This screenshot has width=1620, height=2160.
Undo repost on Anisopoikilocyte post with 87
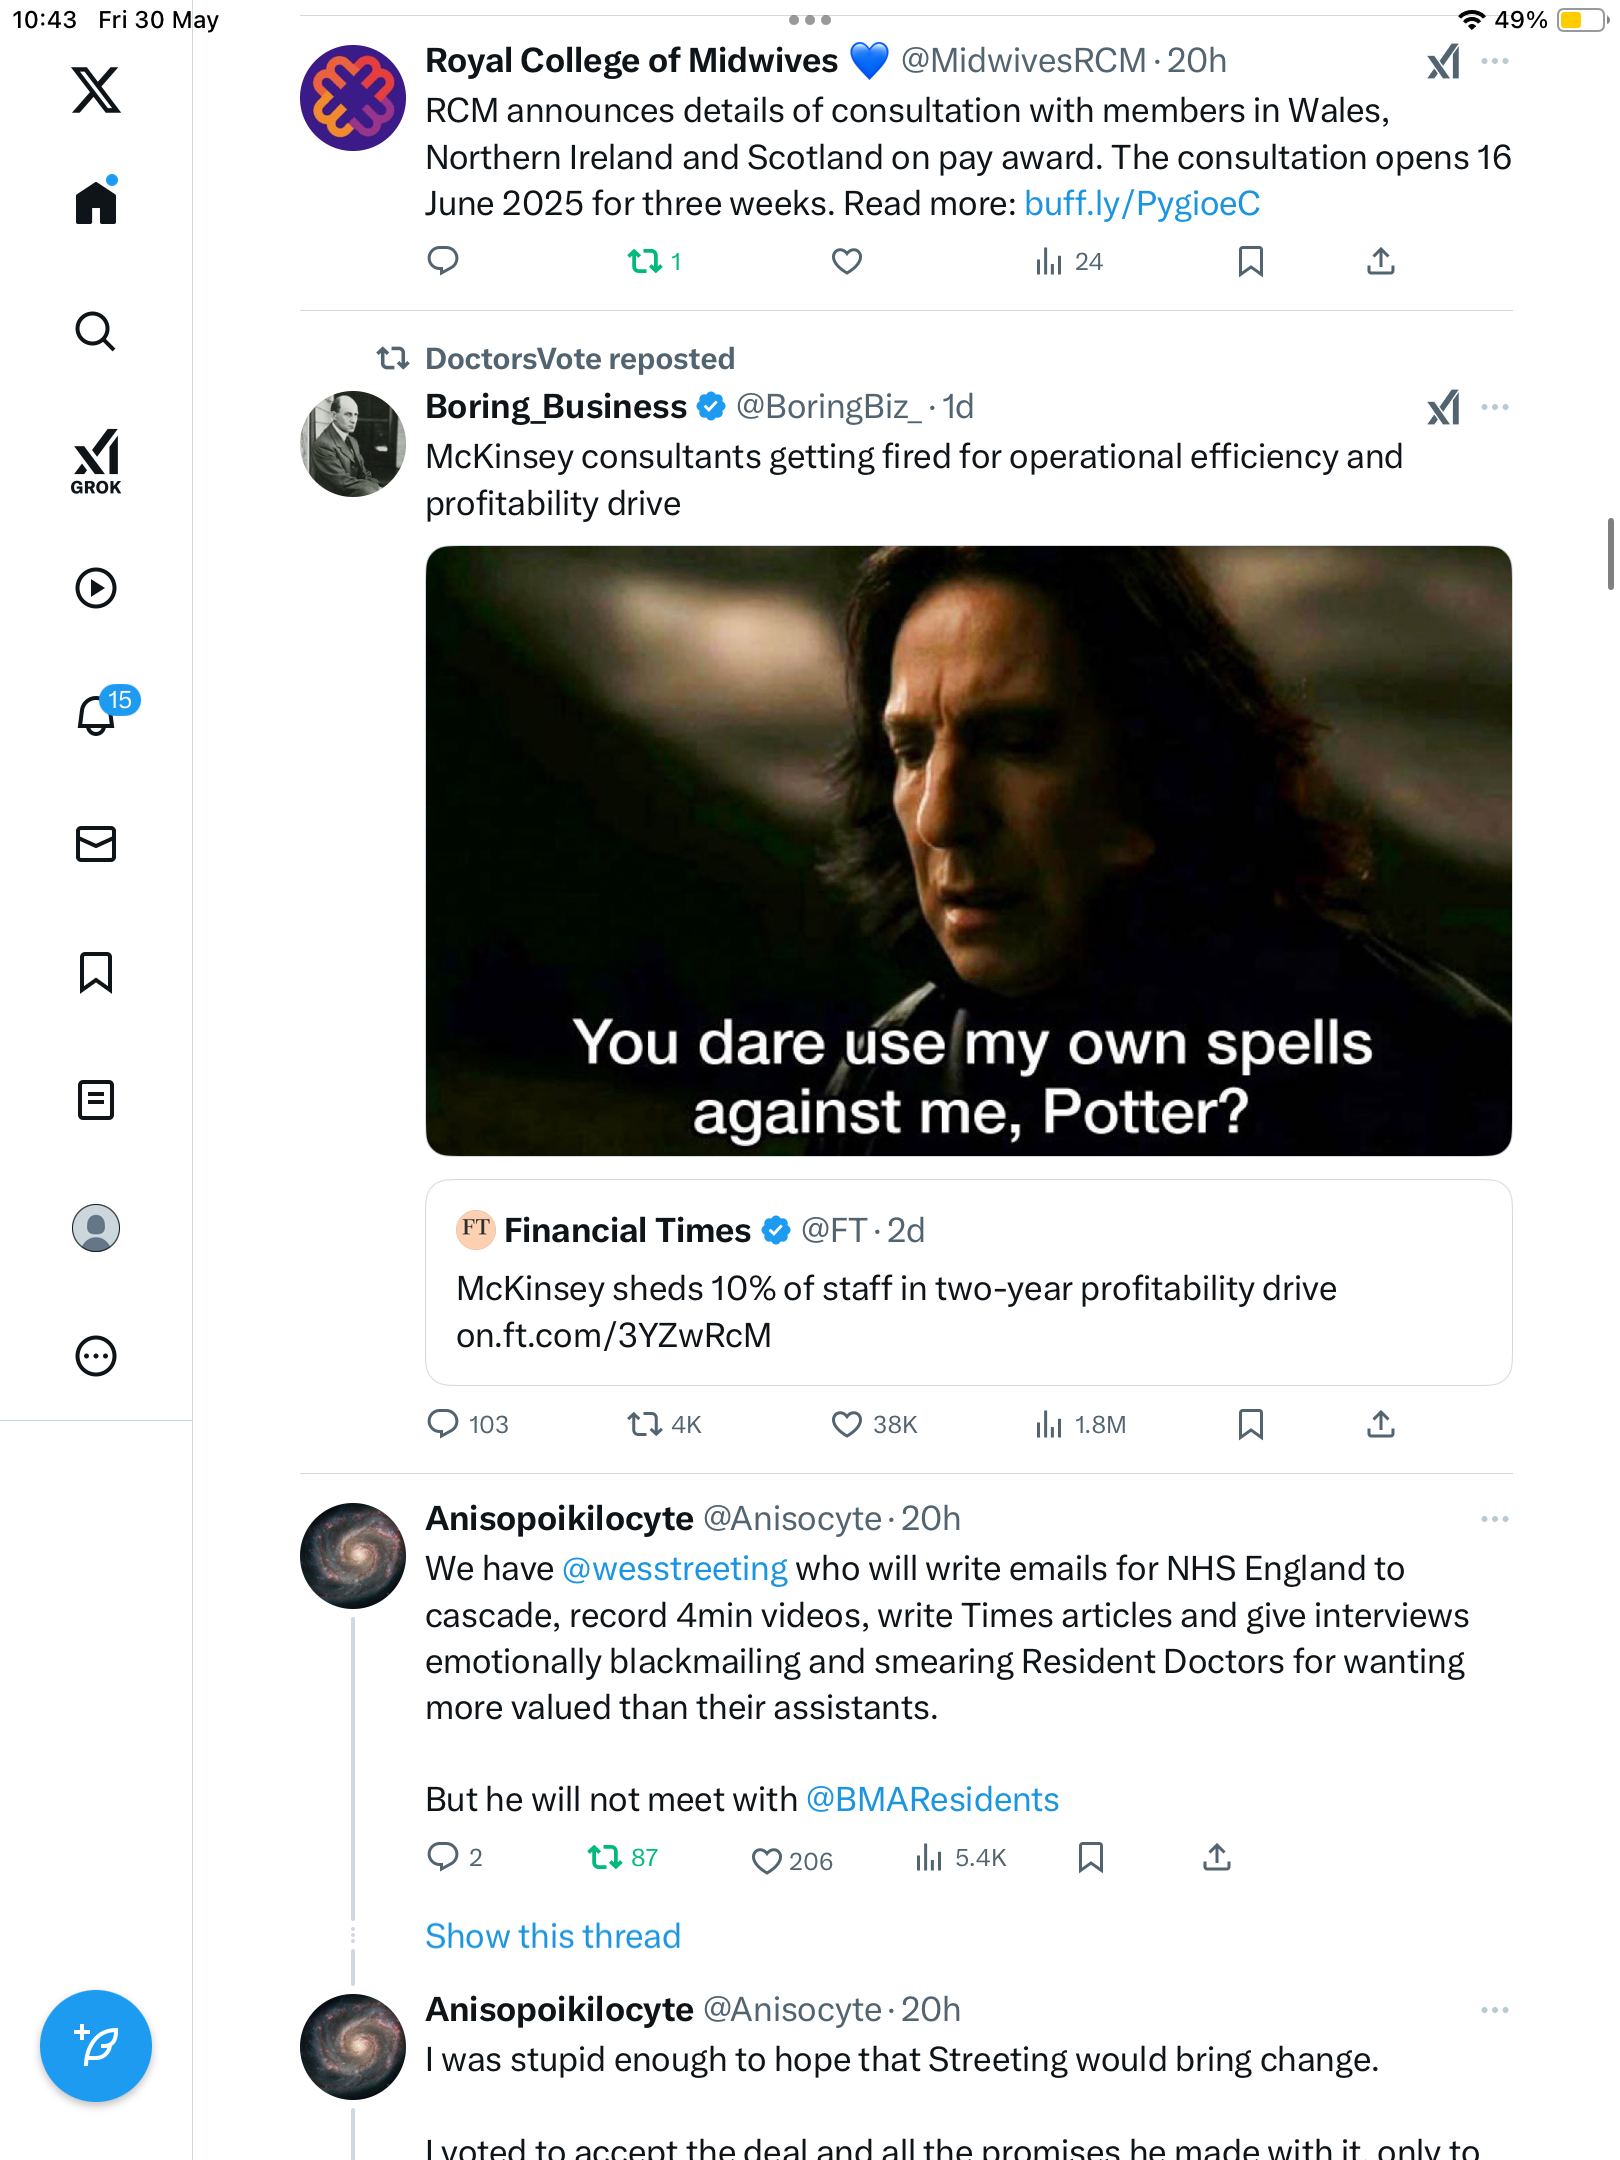click(622, 1858)
